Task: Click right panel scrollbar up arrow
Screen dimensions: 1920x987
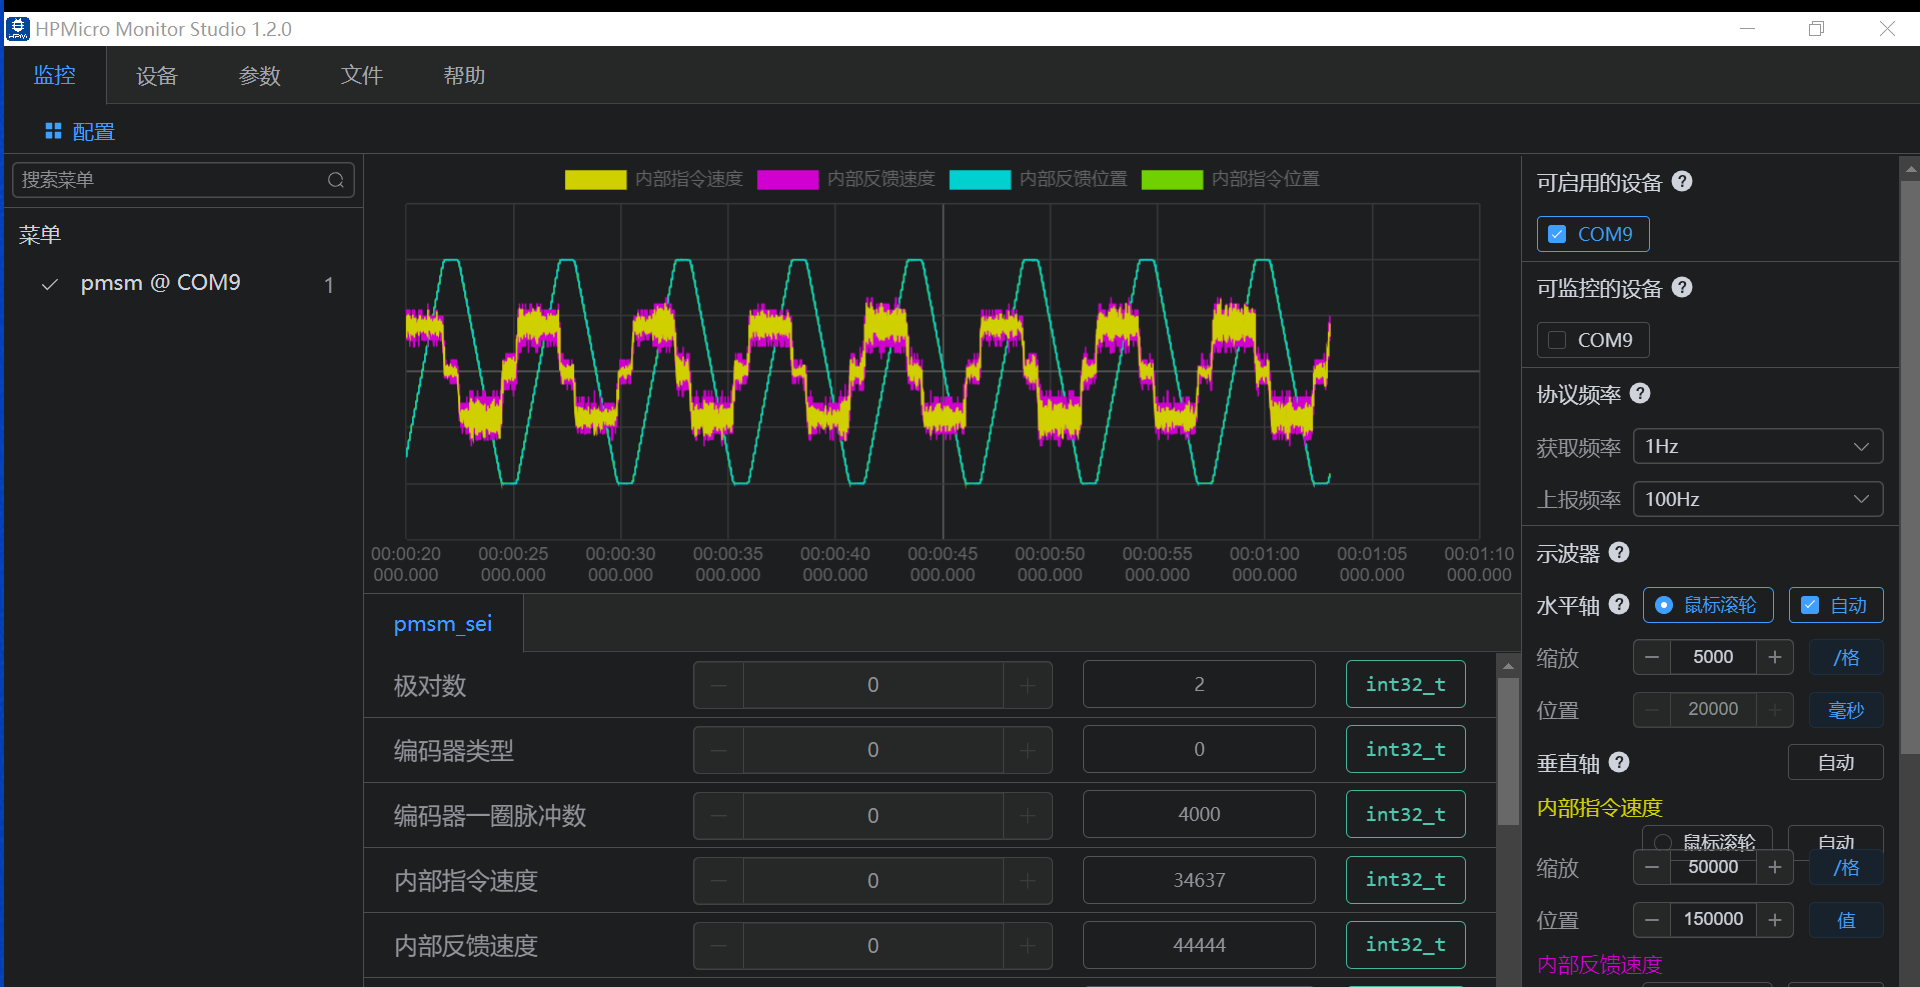Action: [x=1910, y=168]
